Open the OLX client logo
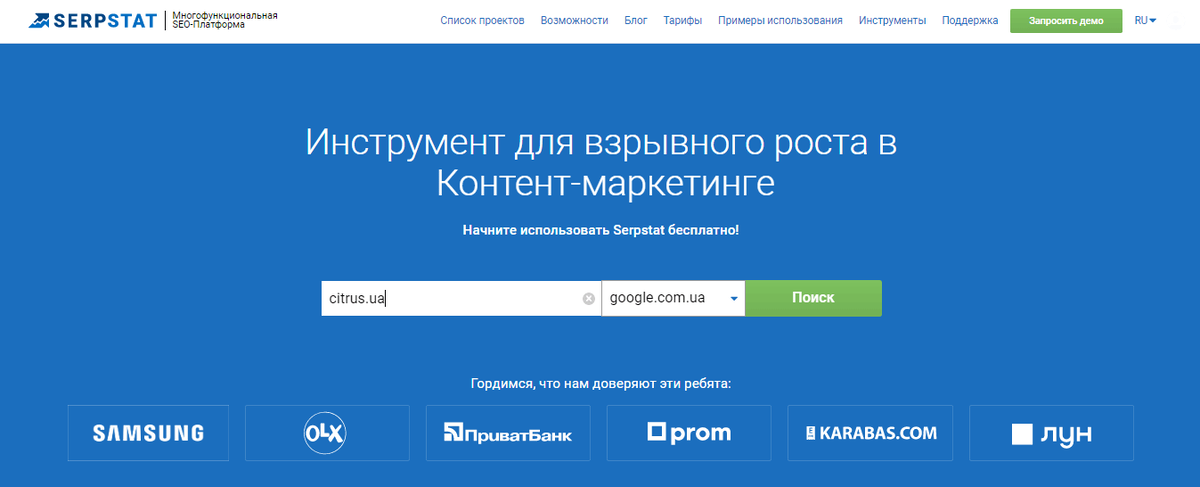Viewport: 1200px width, 487px height. [x=328, y=433]
